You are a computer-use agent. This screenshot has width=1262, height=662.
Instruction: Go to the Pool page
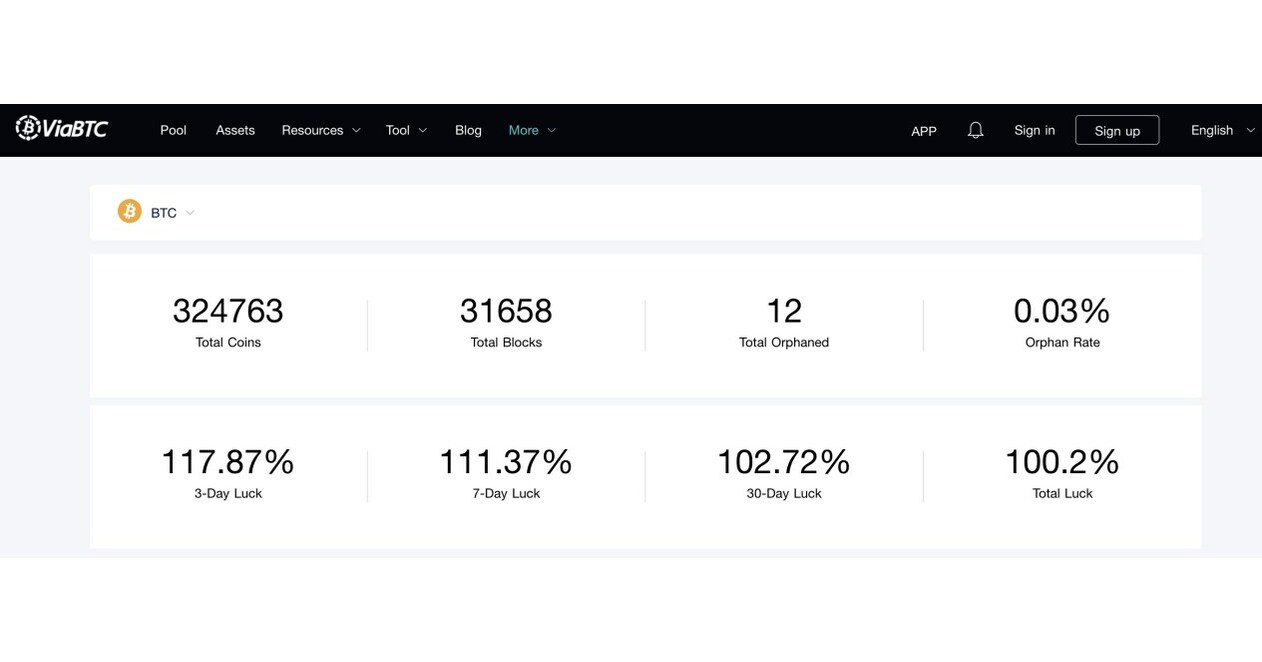pyautogui.click(x=173, y=128)
